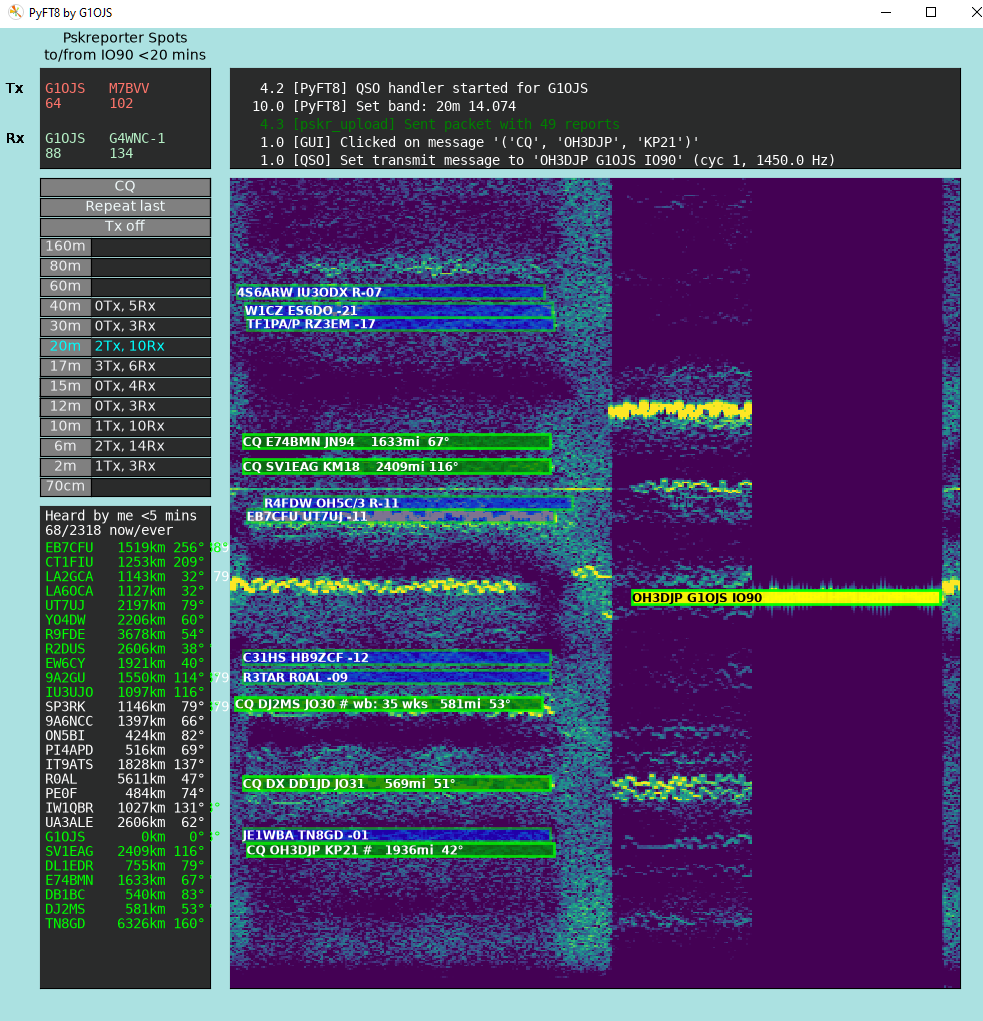The width and height of the screenshot is (983, 1021).
Task: Click heard station IT9ATS 1828km
Action: pyautogui.click(x=124, y=764)
